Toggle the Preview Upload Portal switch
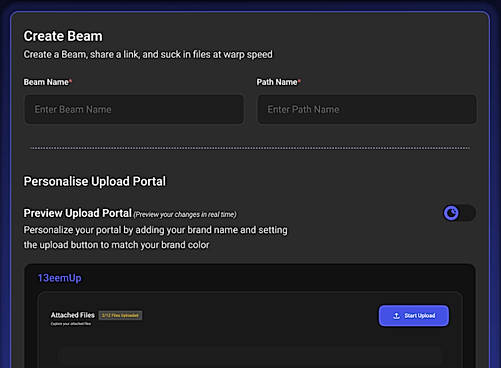The width and height of the screenshot is (501, 368). pos(459,213)
